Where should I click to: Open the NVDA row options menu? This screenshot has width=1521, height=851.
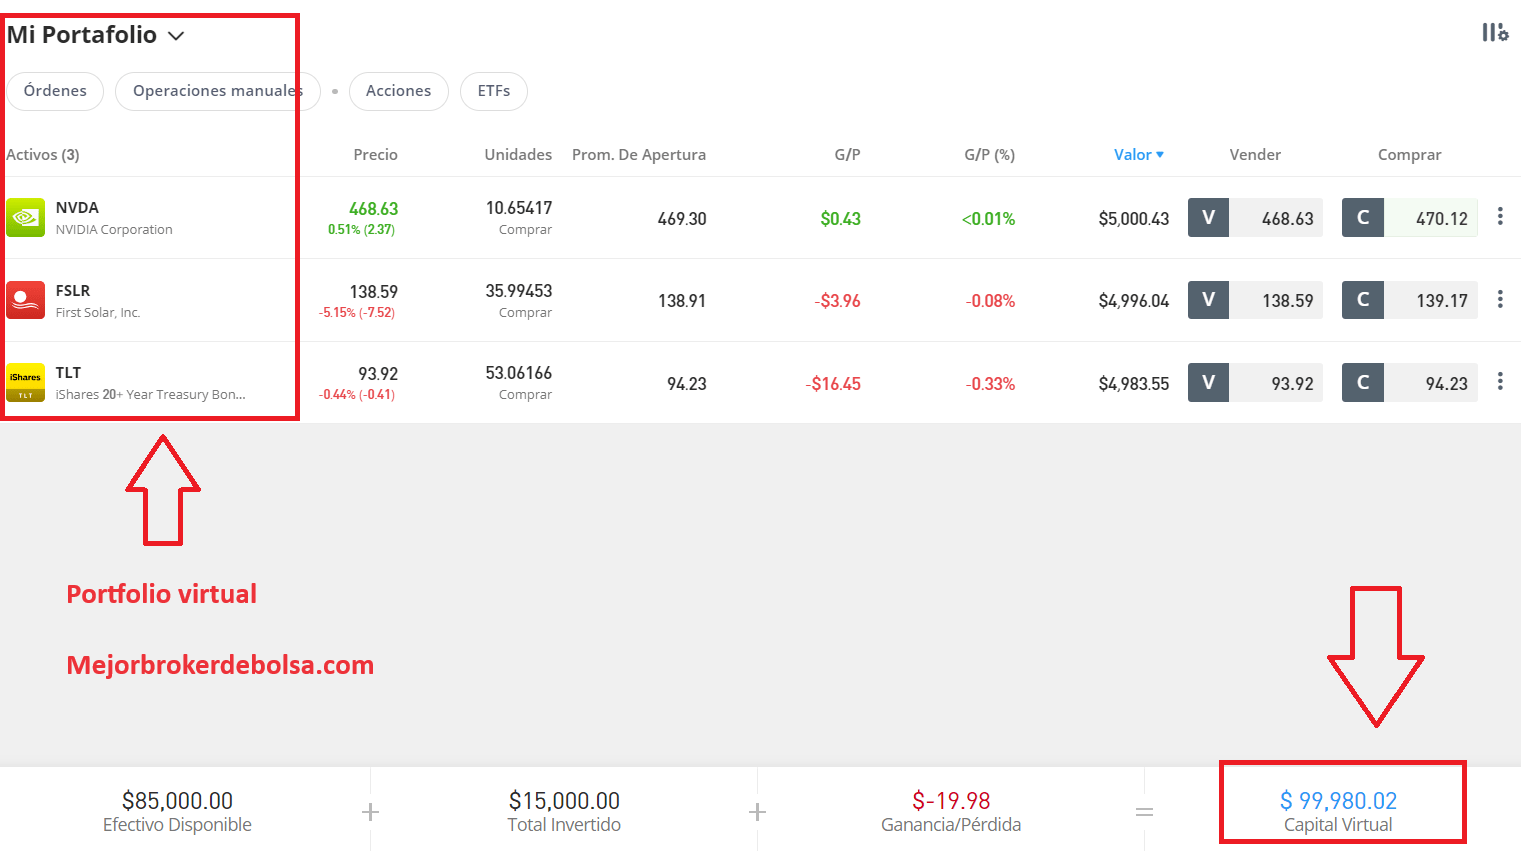[1500, 217]
